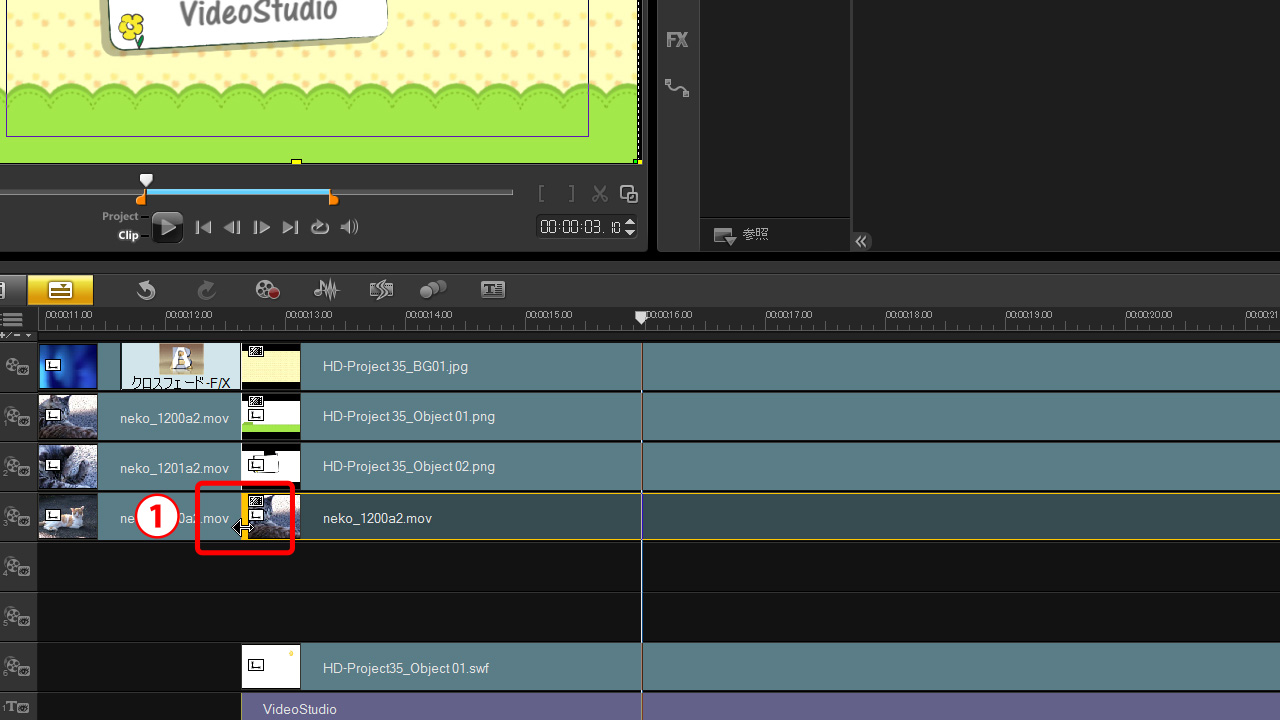
Task: Click the preview scrubber jog slider handle
Action: click(146, 181)
